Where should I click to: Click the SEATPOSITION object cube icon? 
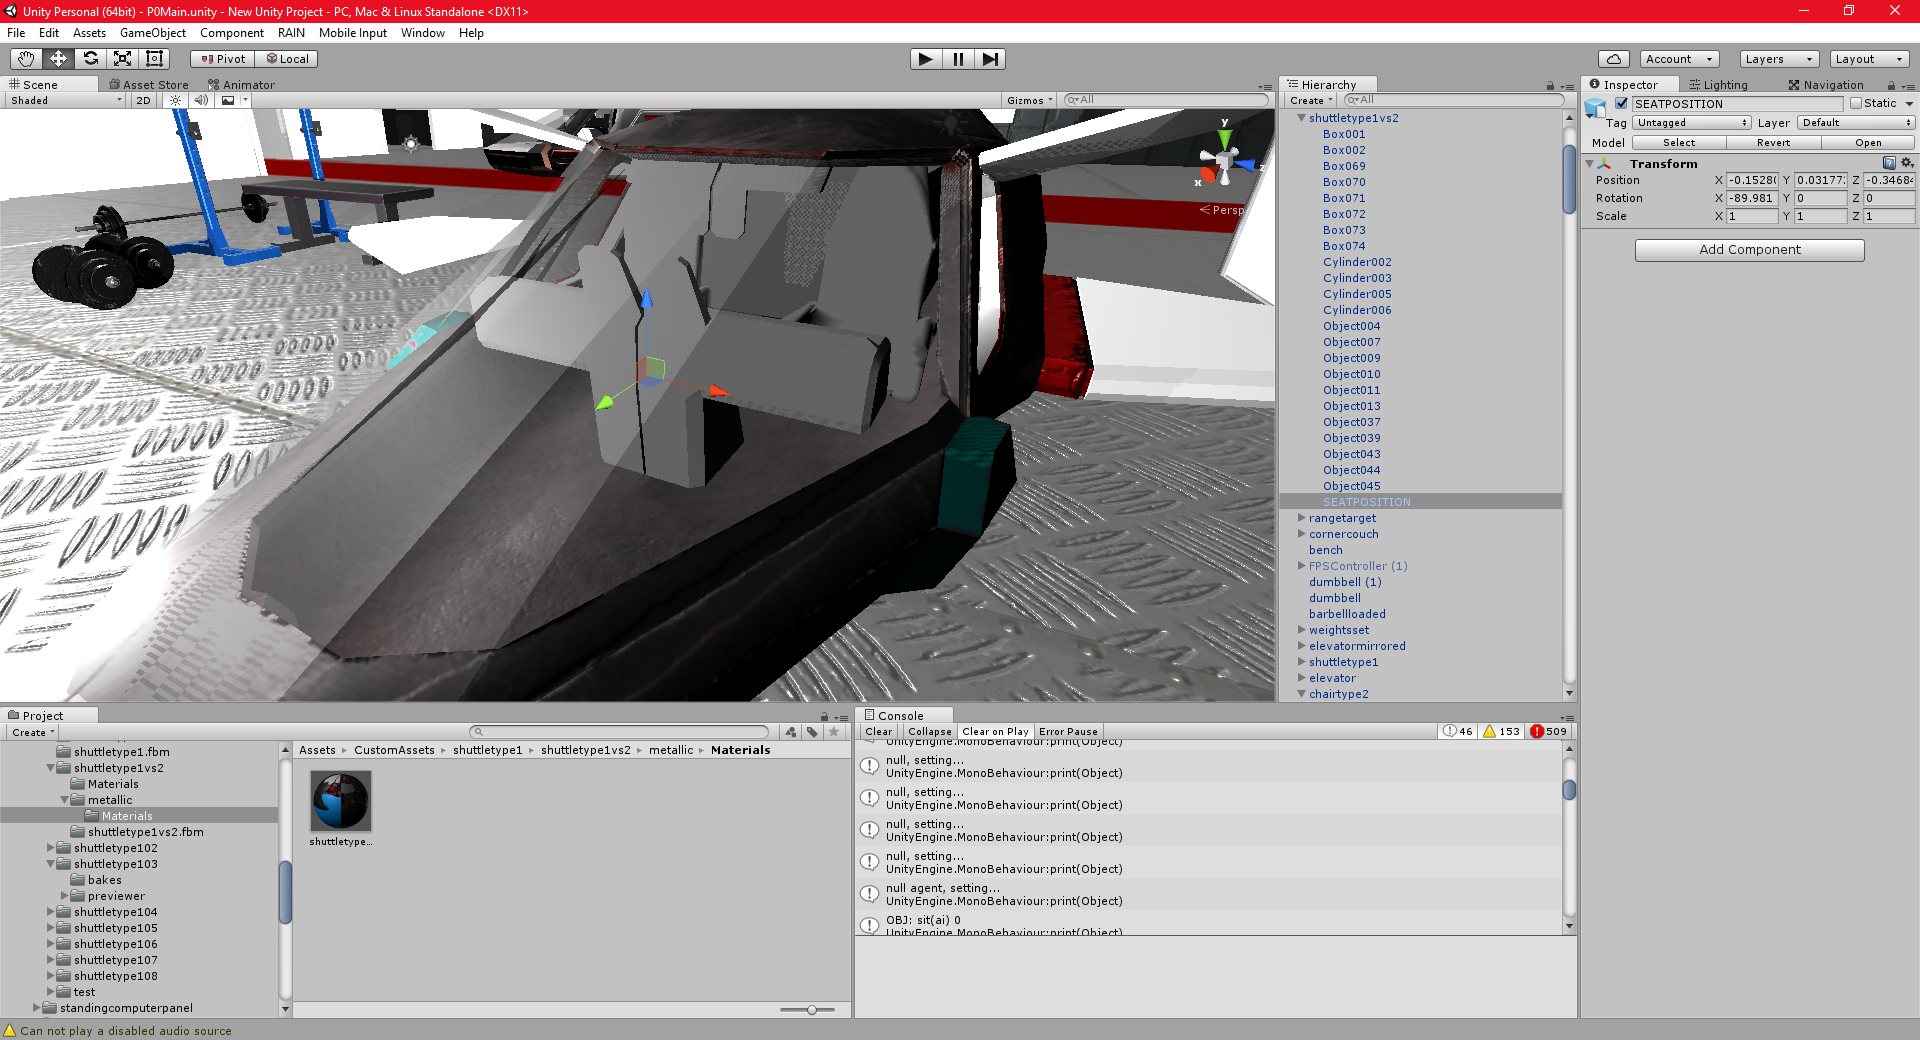(1595, 107)
